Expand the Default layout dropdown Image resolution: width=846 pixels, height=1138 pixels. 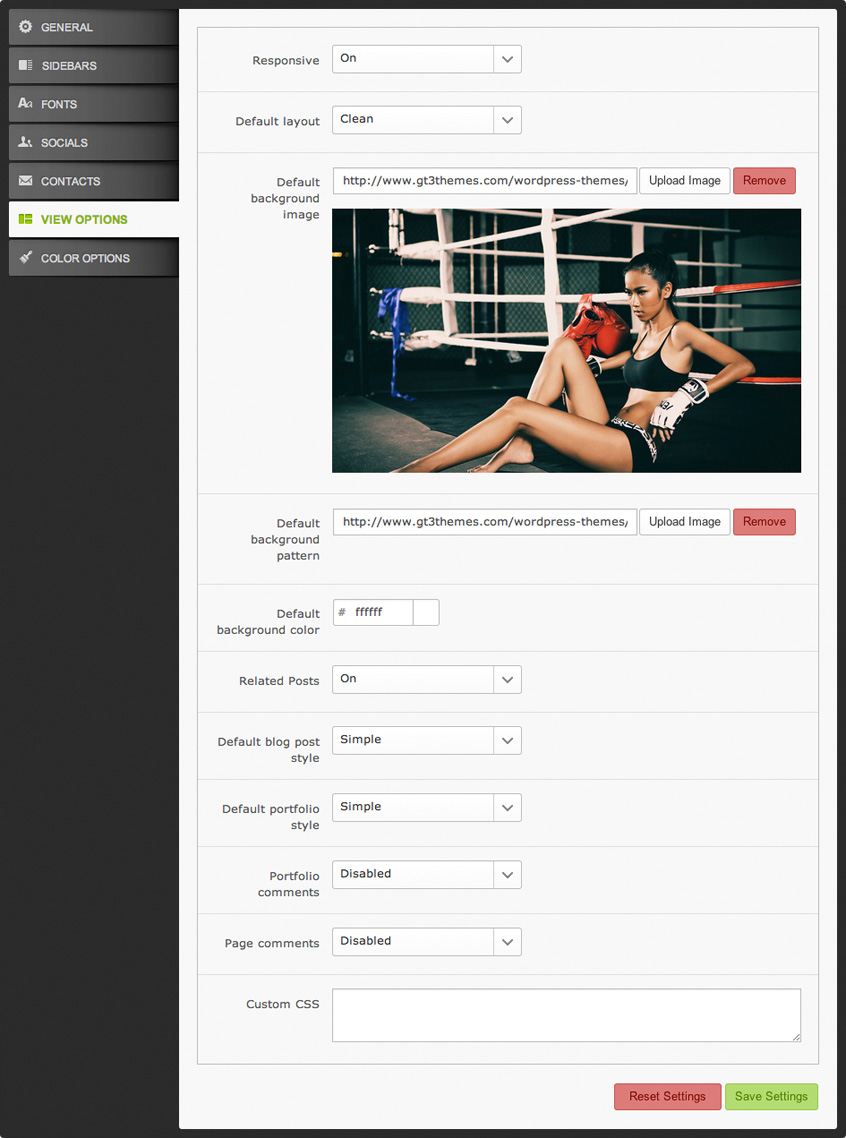426,120
